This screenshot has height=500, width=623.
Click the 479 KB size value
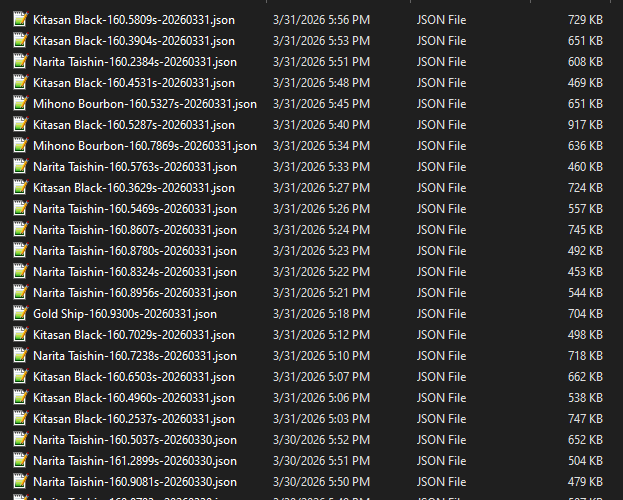pos(585,482)
